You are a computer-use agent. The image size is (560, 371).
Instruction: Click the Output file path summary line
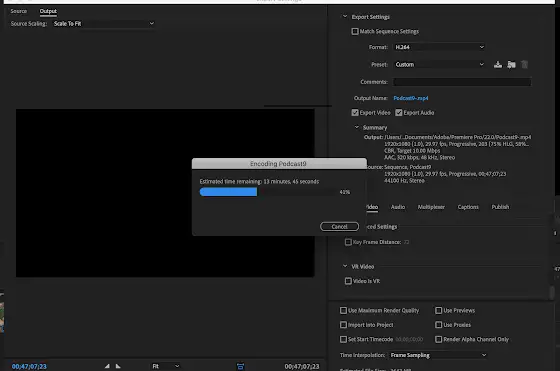click(x=447, y=137)
